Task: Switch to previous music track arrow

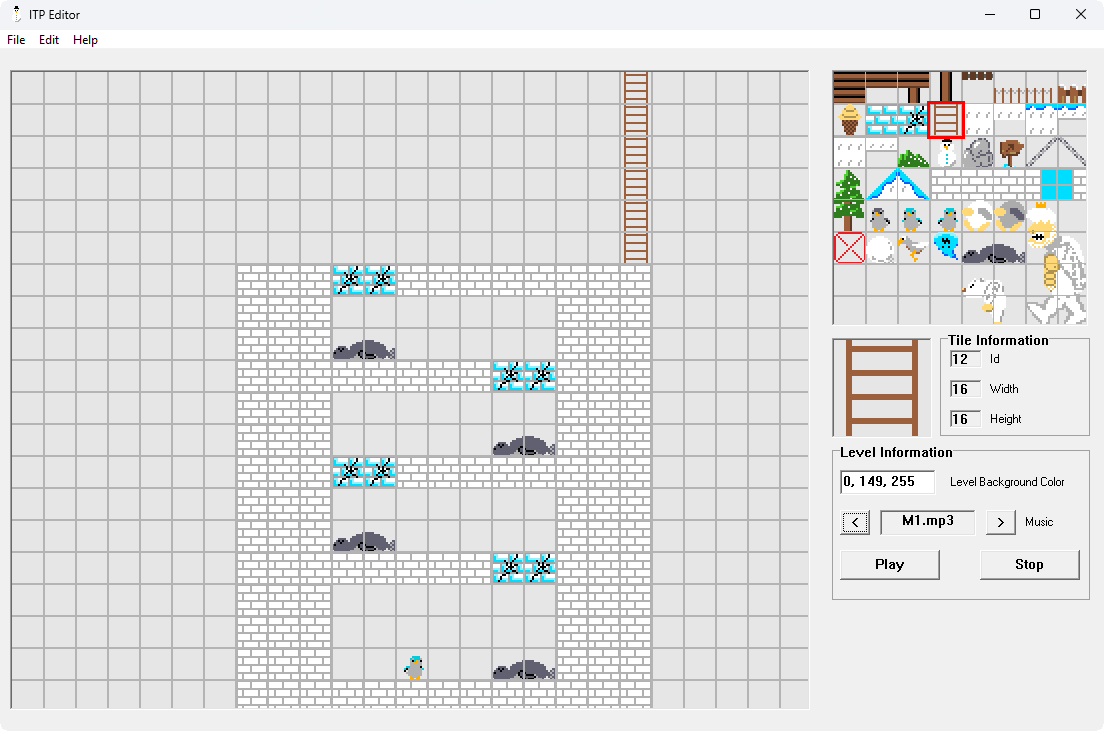Action: [x=855, y=523]
